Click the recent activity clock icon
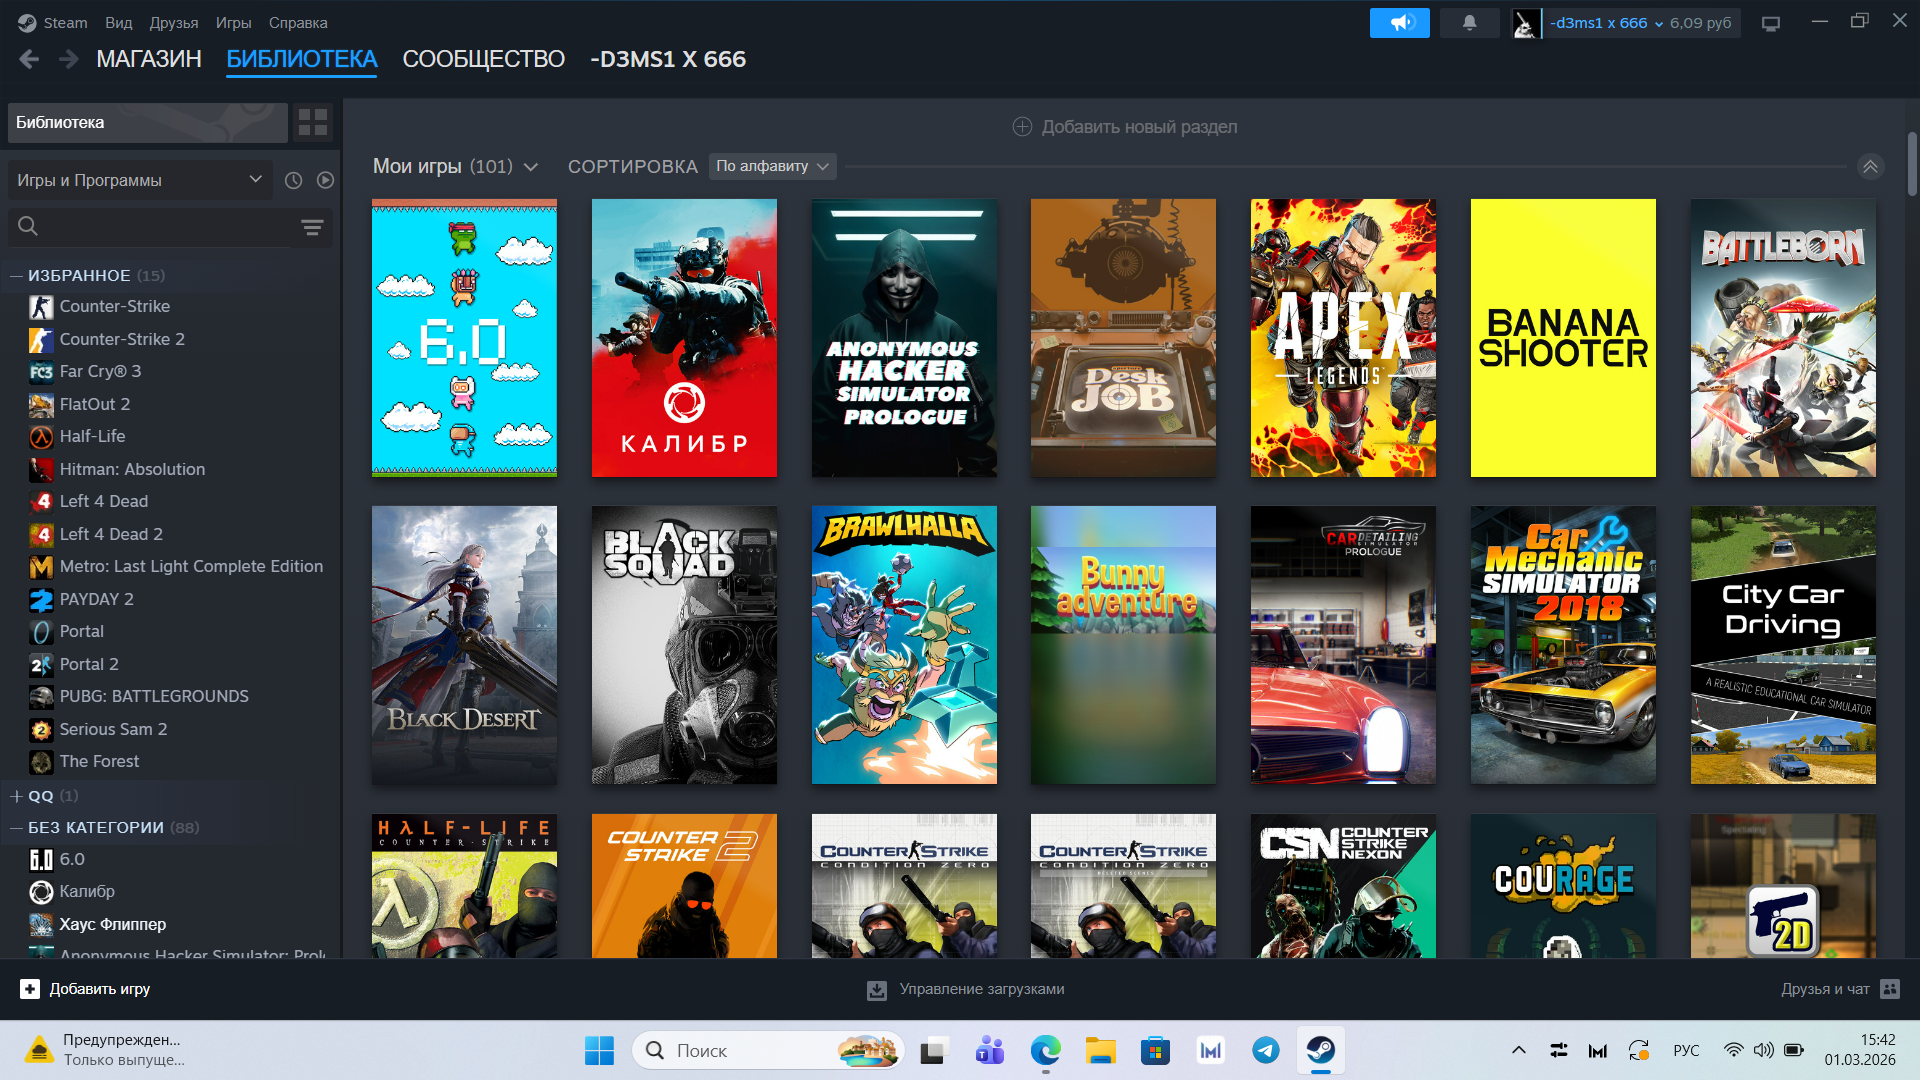The height and width of the screenshot is (1080, 1920). (x=293, y=180)
